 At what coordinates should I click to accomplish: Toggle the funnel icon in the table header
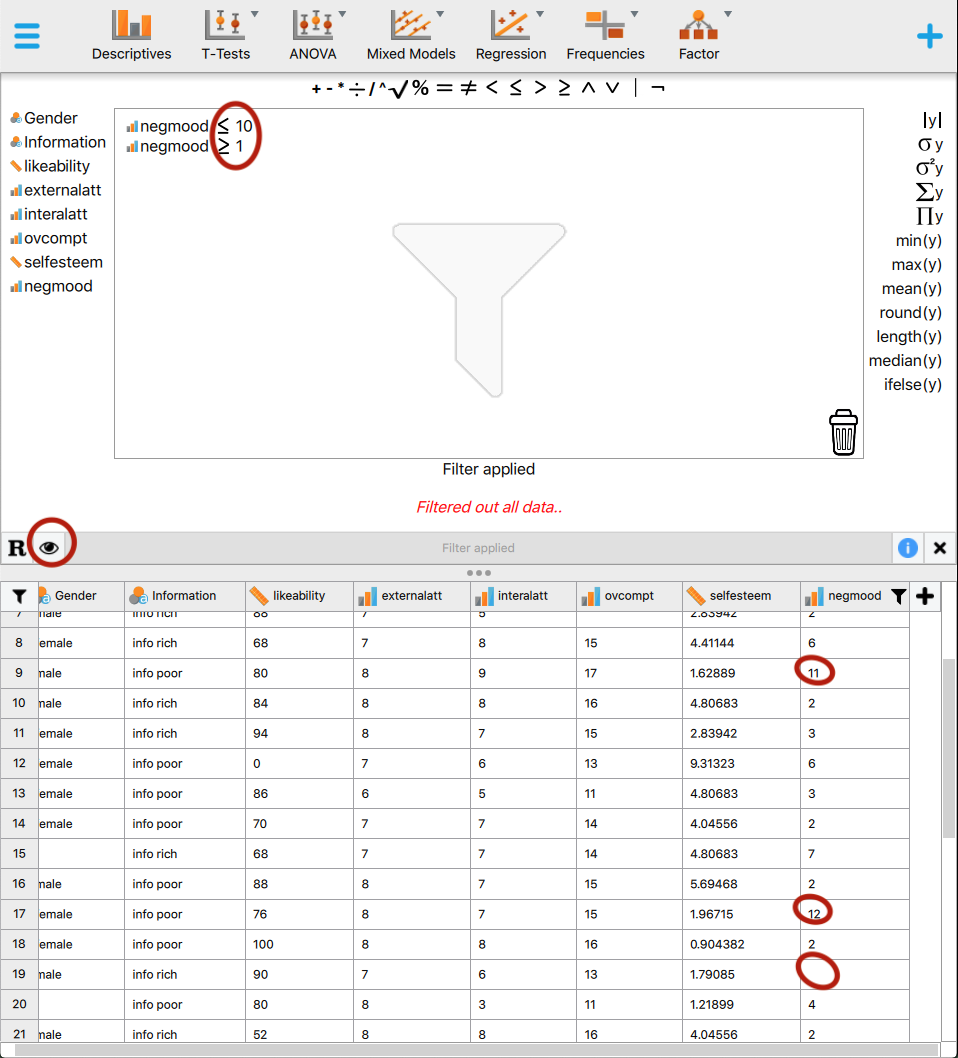coord(19,595)
